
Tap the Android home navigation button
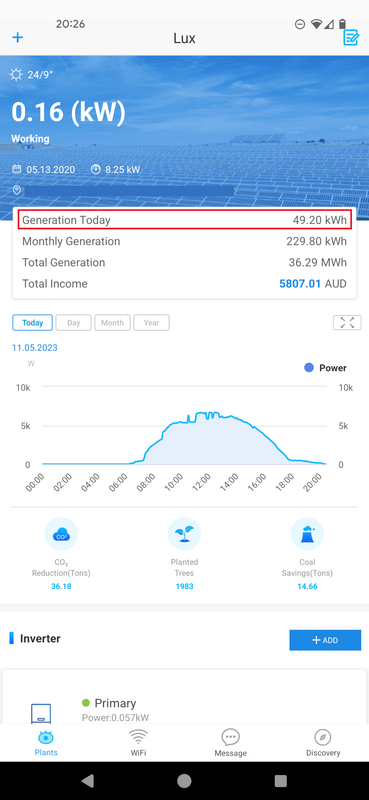184,781
